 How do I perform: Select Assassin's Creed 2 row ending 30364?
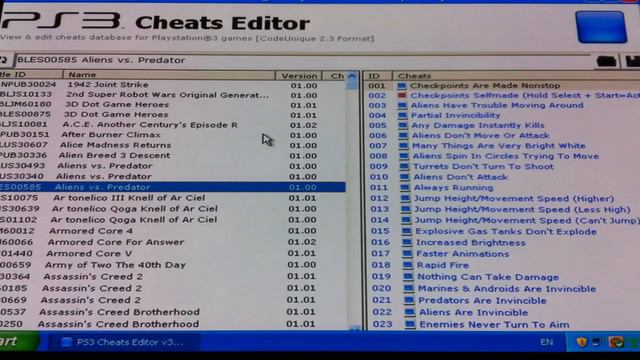[173, 277]
